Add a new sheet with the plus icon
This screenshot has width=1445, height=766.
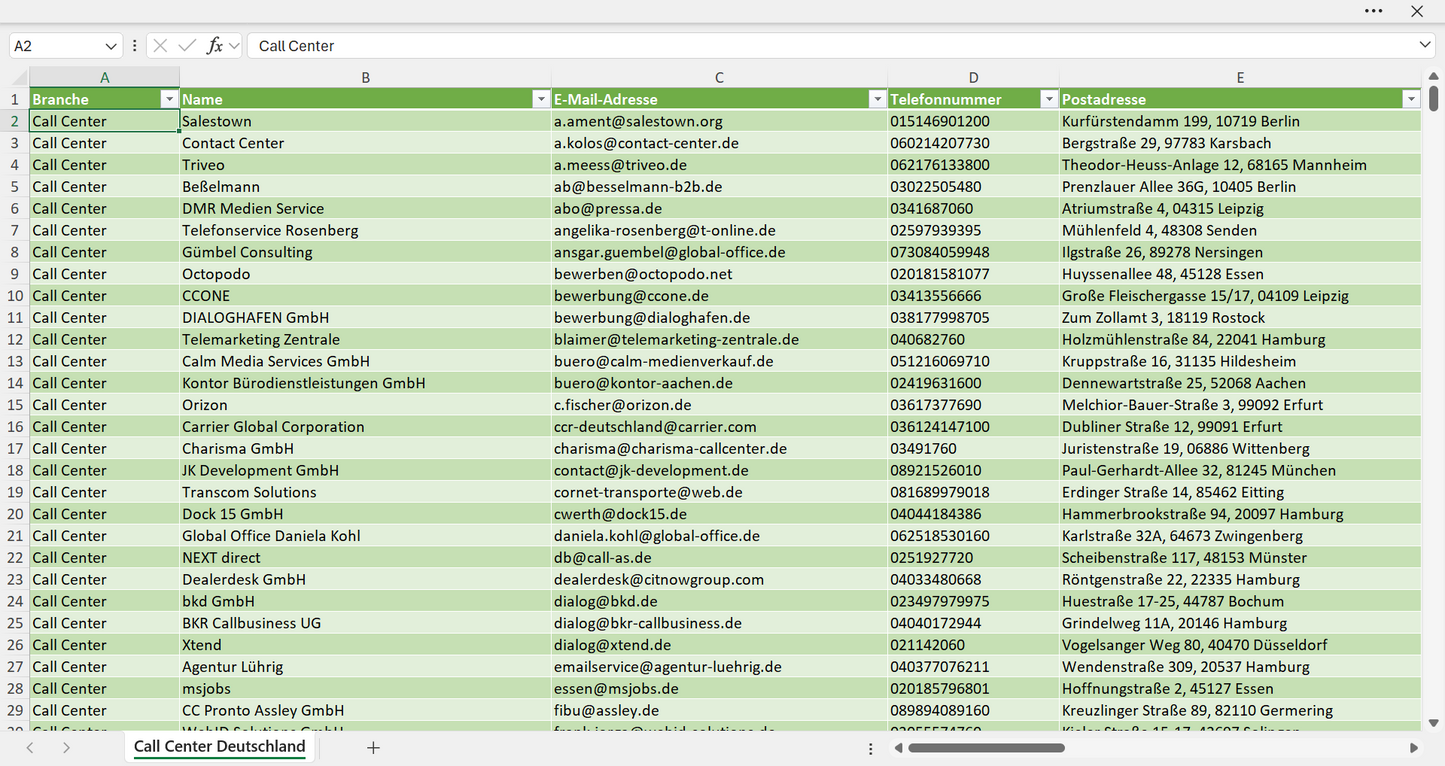(x=373, y=747)
